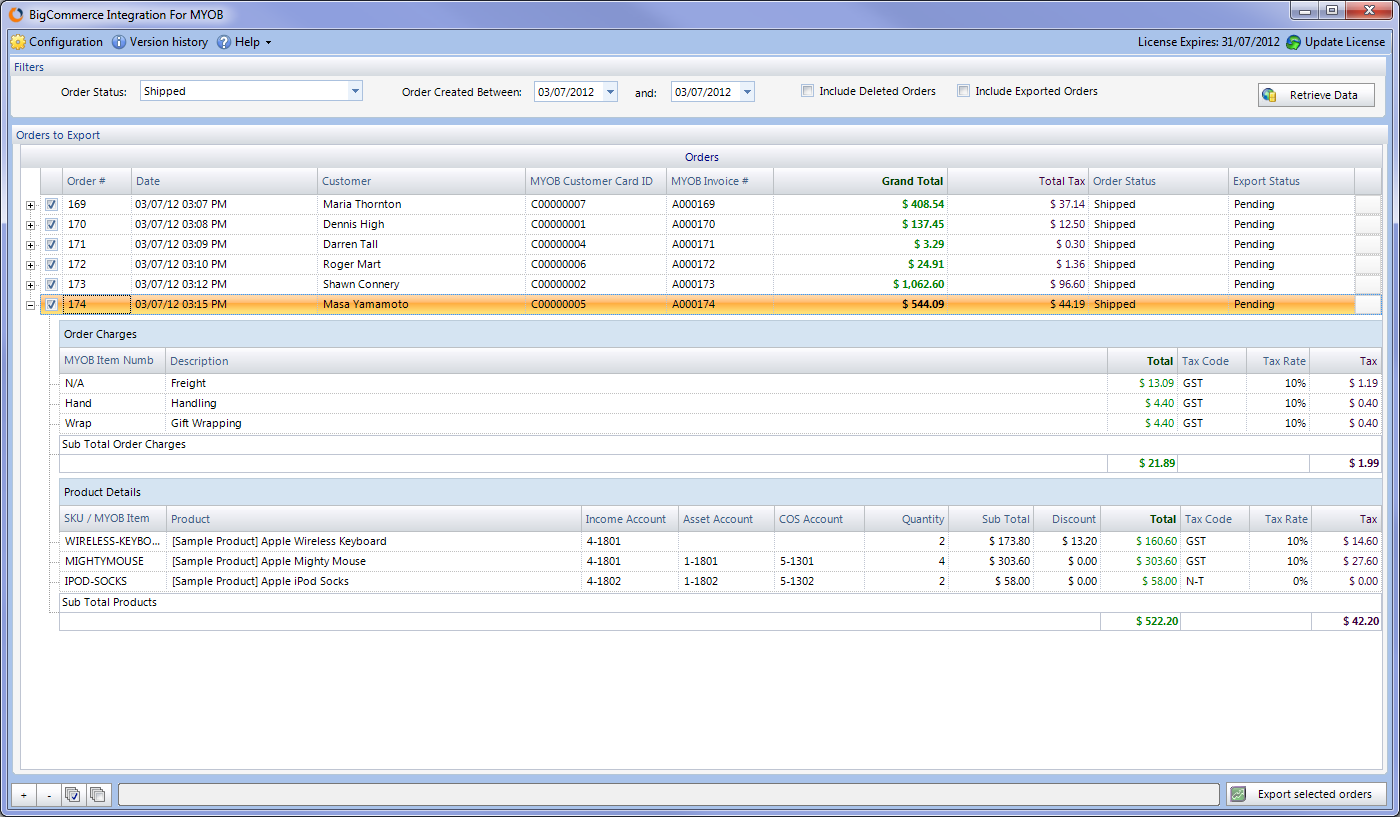1400x817 pixels.
Task: Click the Update License globe icon
Action: pos(1294,42)
